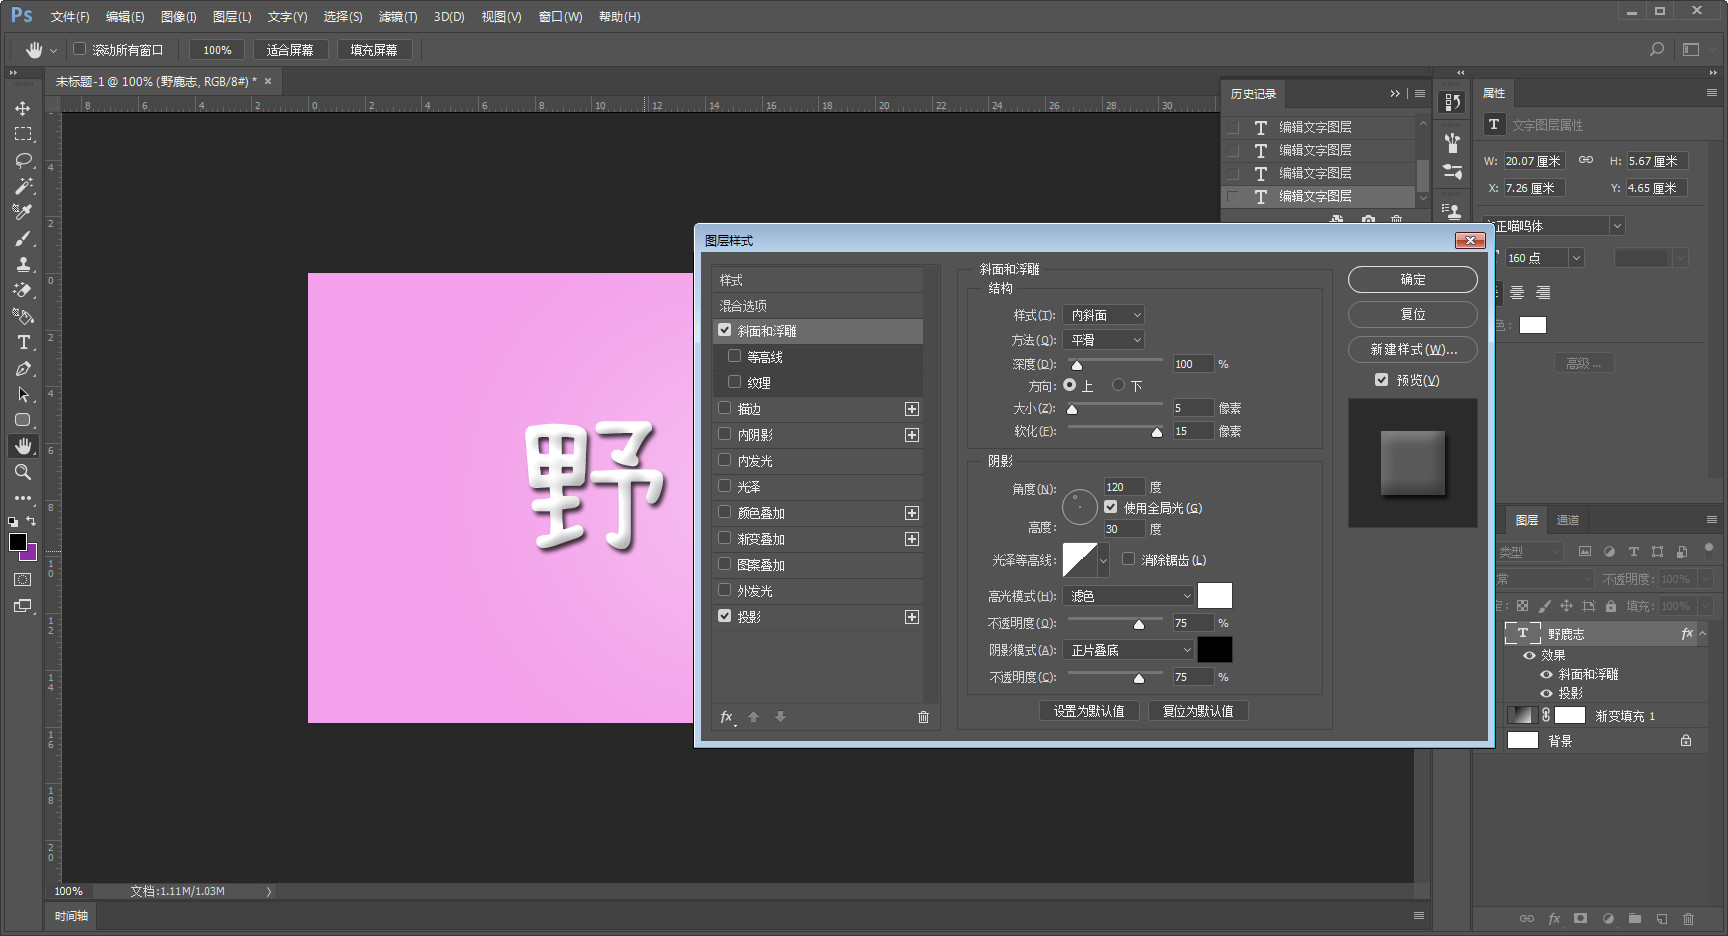Select the Rectangular Marquee tool
Viewport: 1728px width, 936px height.
click(23, 134)
